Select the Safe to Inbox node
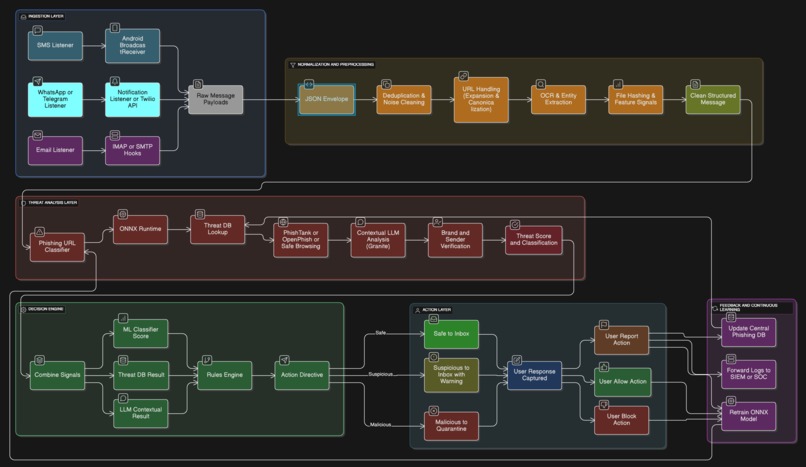The image size is (806, 467). point(451,334)
